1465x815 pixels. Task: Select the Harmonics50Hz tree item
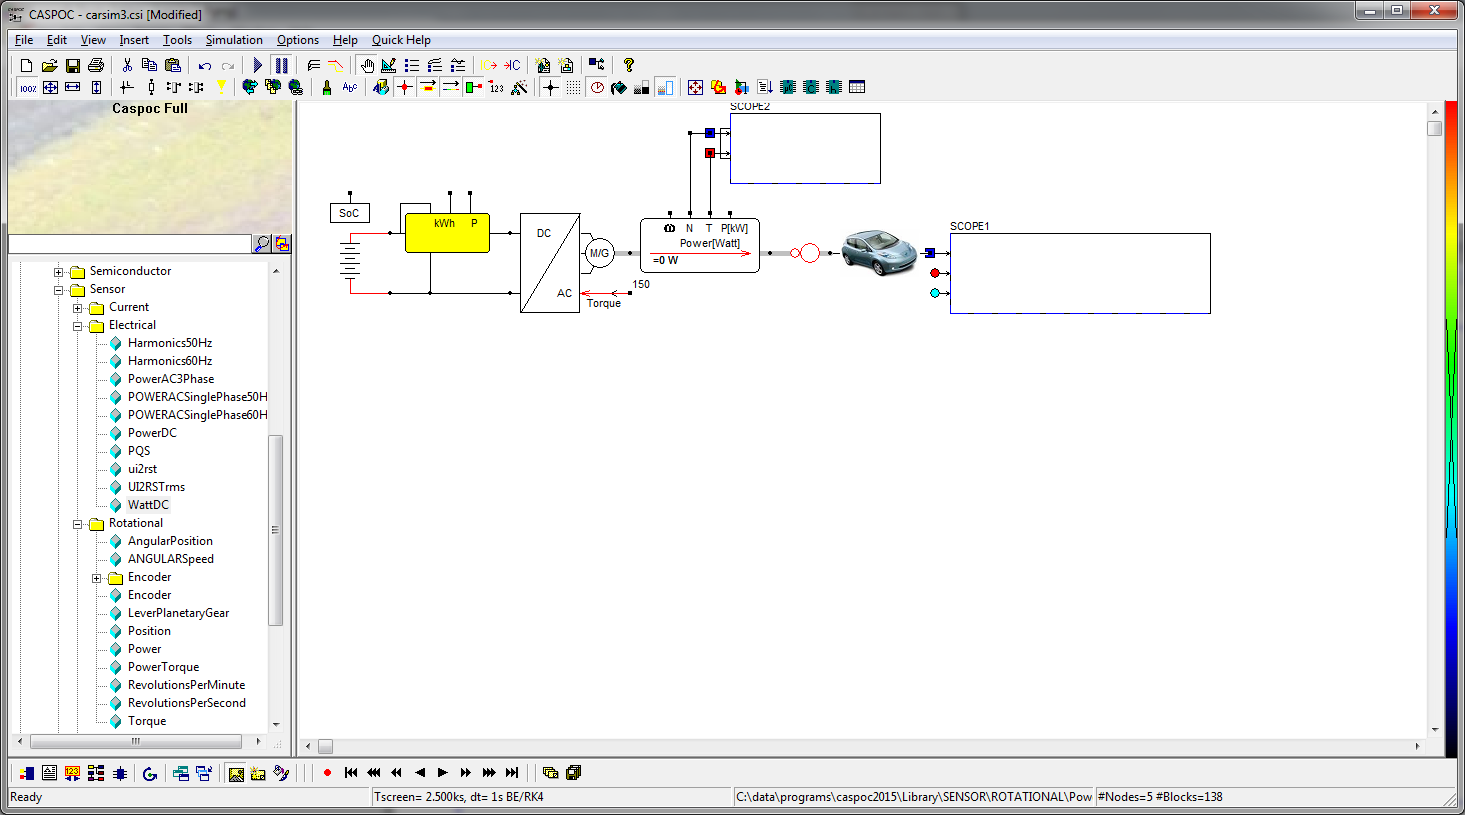click(170, 343)
